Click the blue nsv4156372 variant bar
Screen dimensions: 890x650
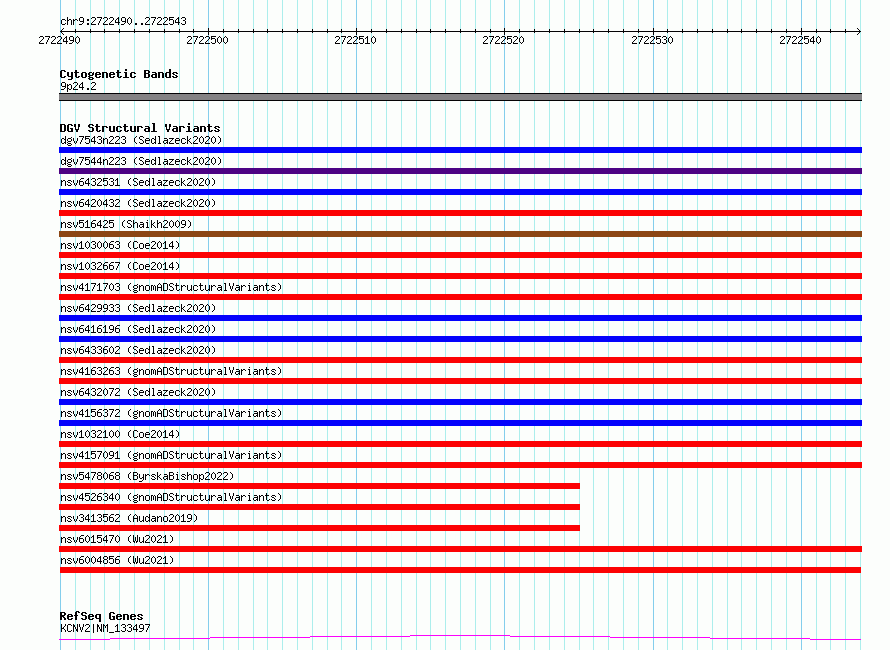point(460,423)
